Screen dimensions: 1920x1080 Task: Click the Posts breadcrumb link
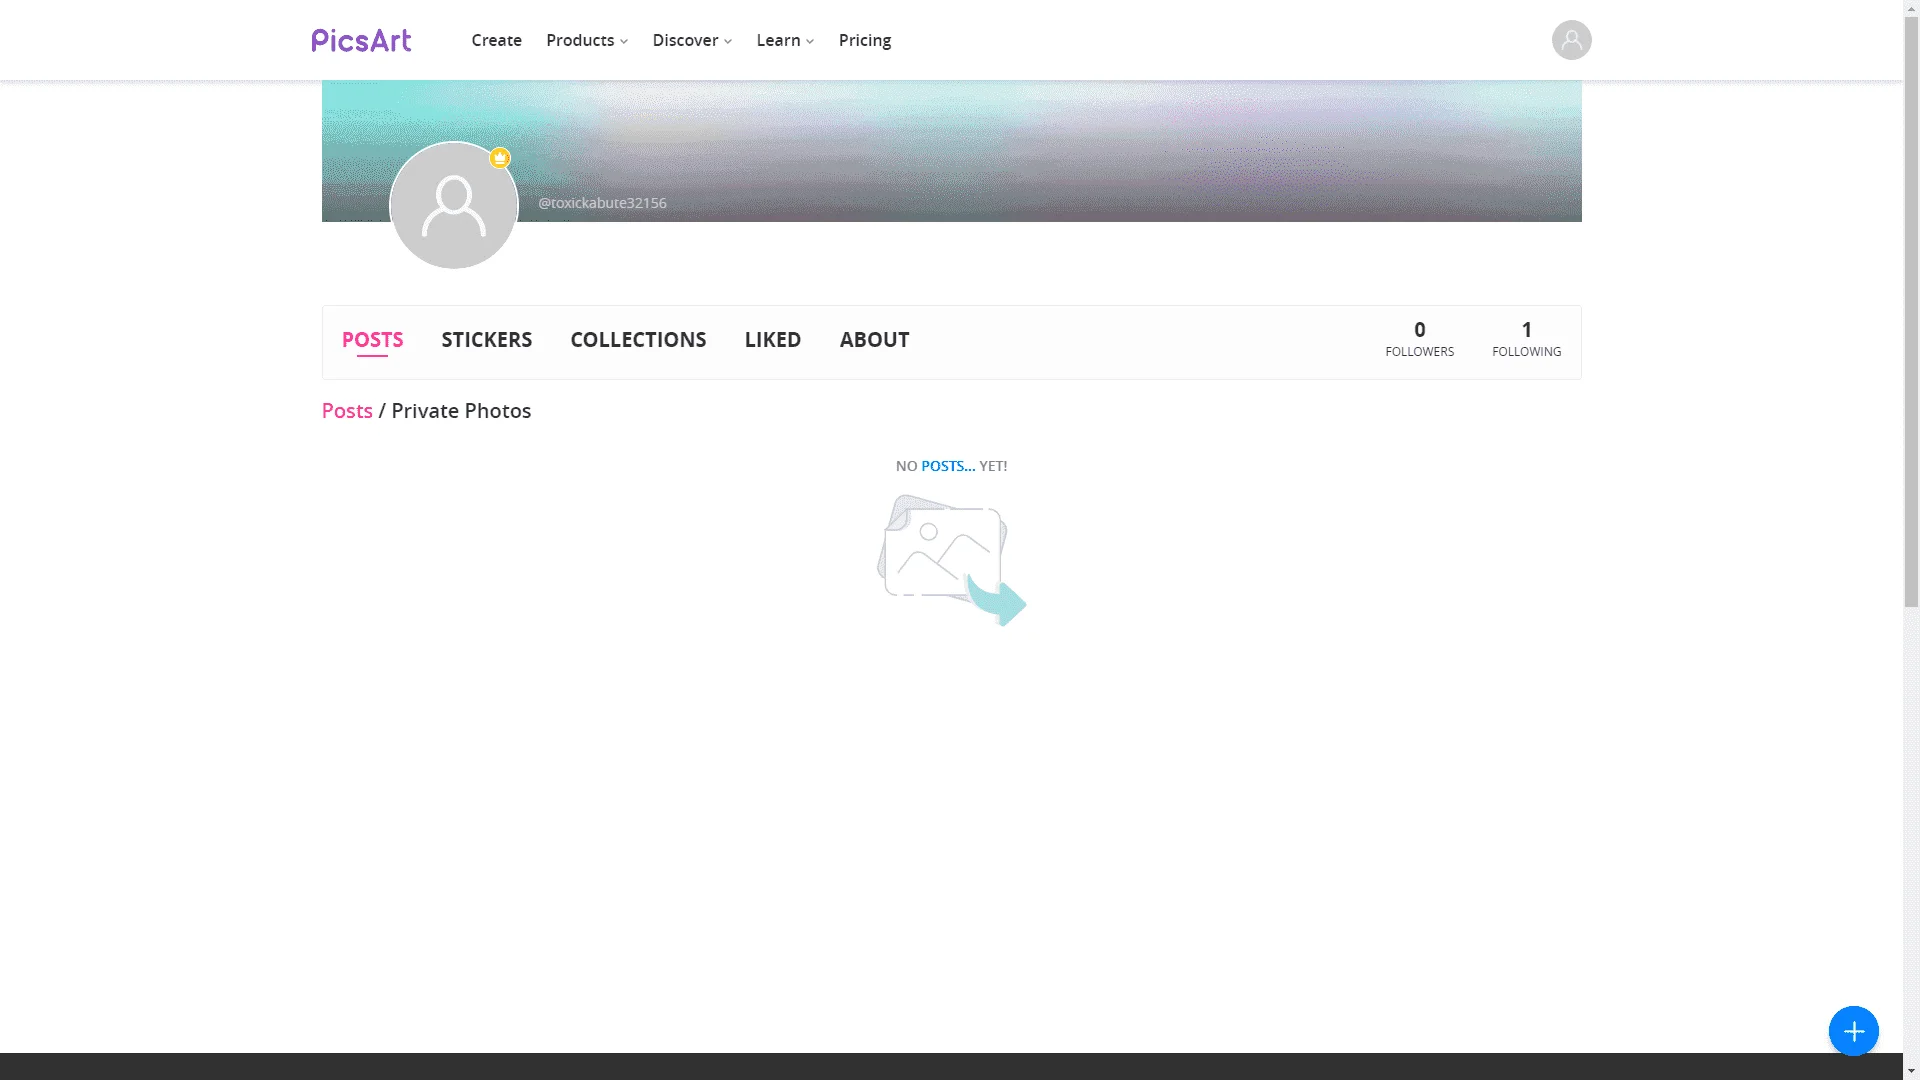point(347,411)
